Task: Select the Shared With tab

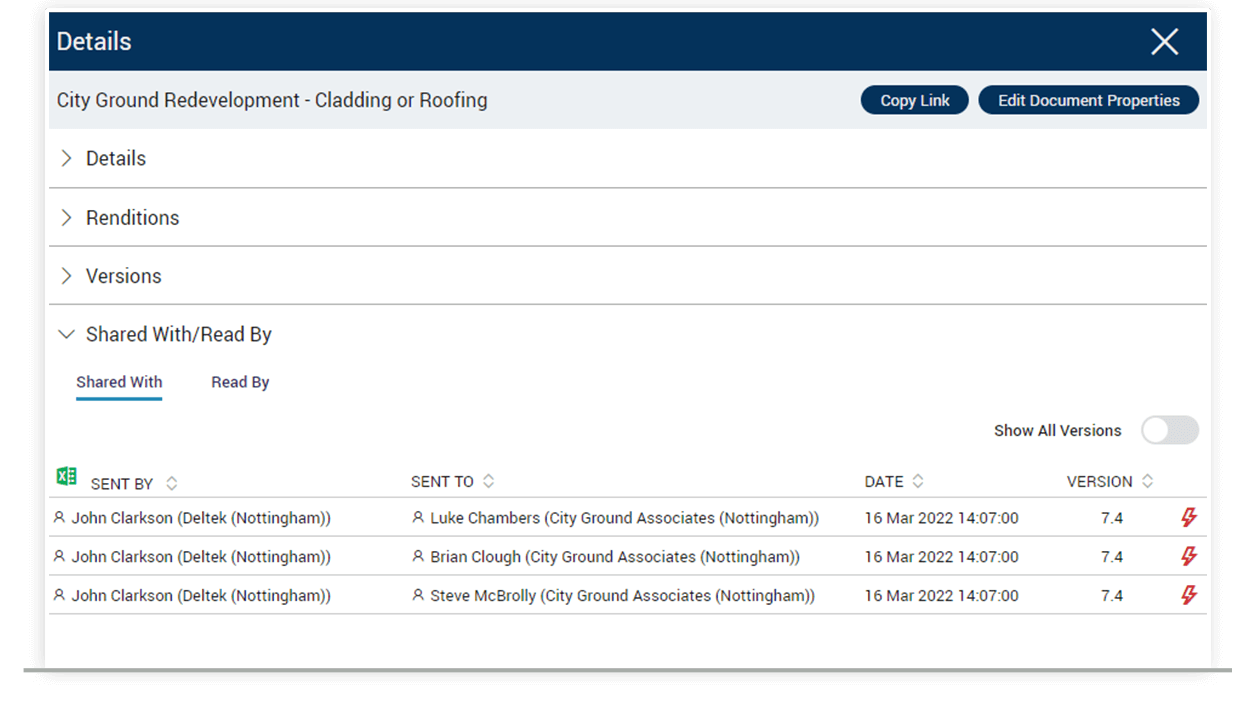Action: [119, 381]
